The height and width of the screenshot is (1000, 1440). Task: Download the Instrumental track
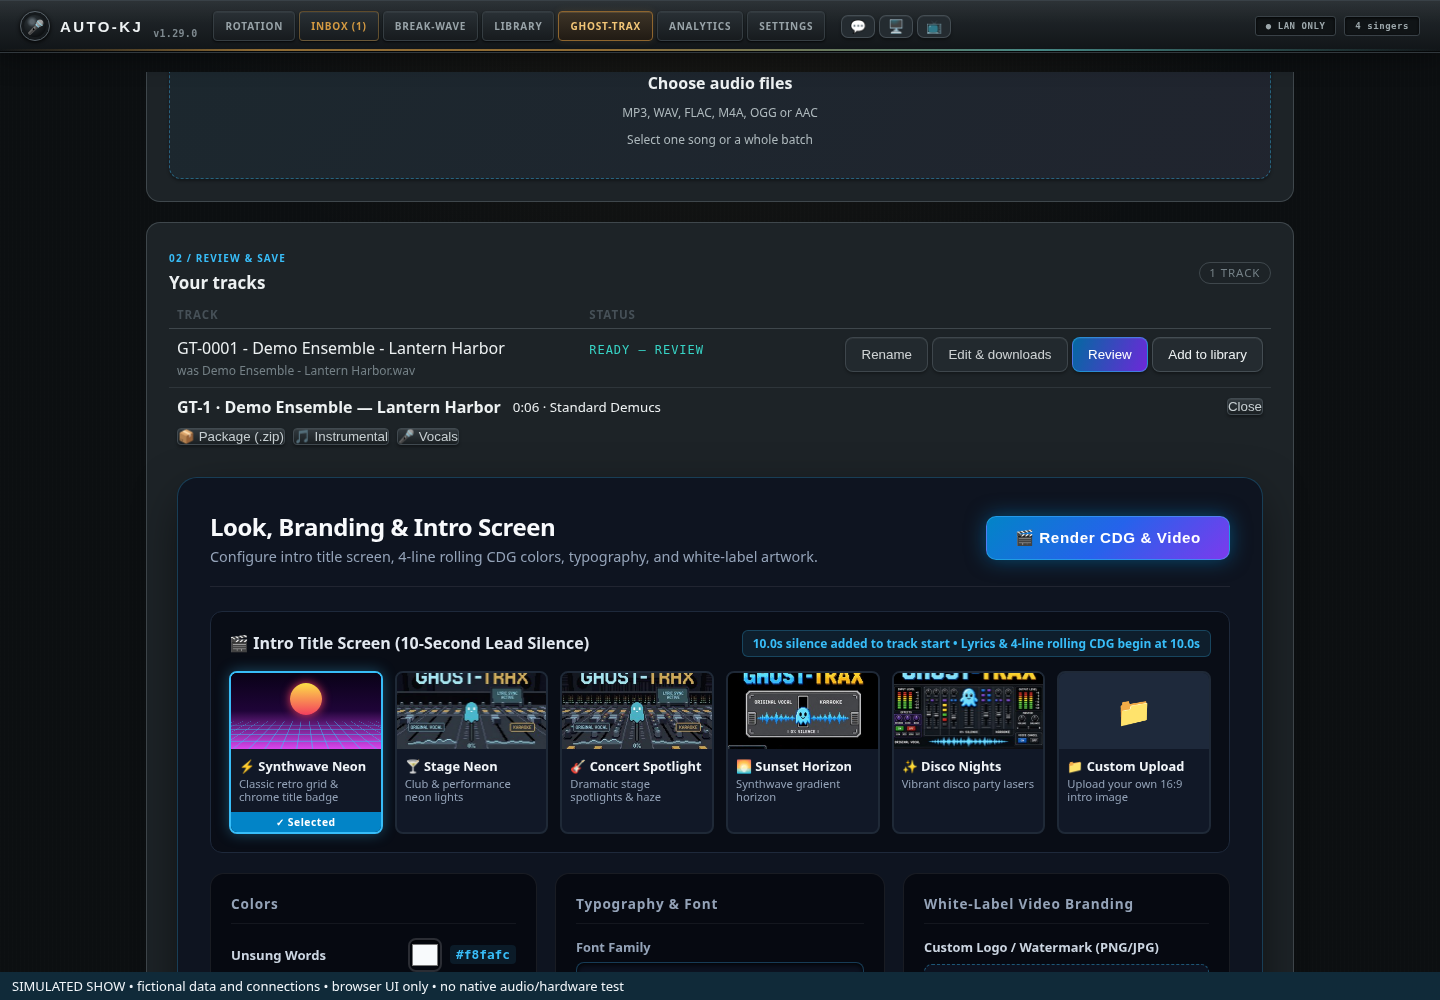(x=341, y=437)
